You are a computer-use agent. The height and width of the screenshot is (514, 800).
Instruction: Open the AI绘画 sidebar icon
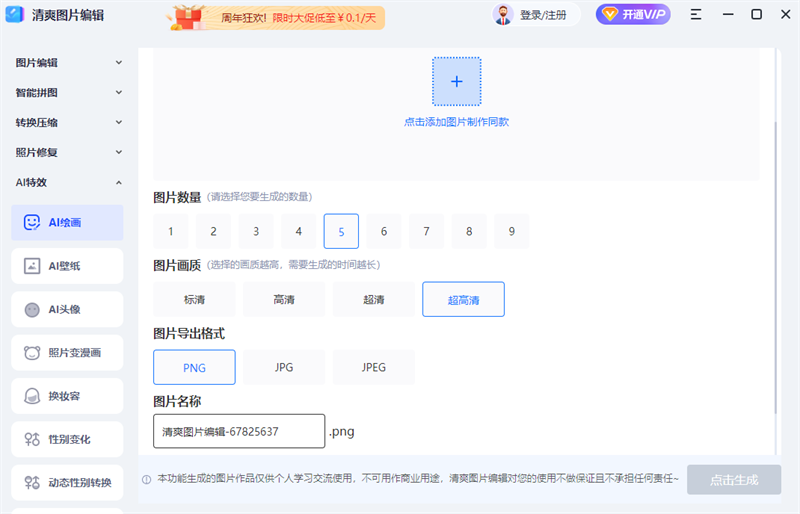point(32,223)
